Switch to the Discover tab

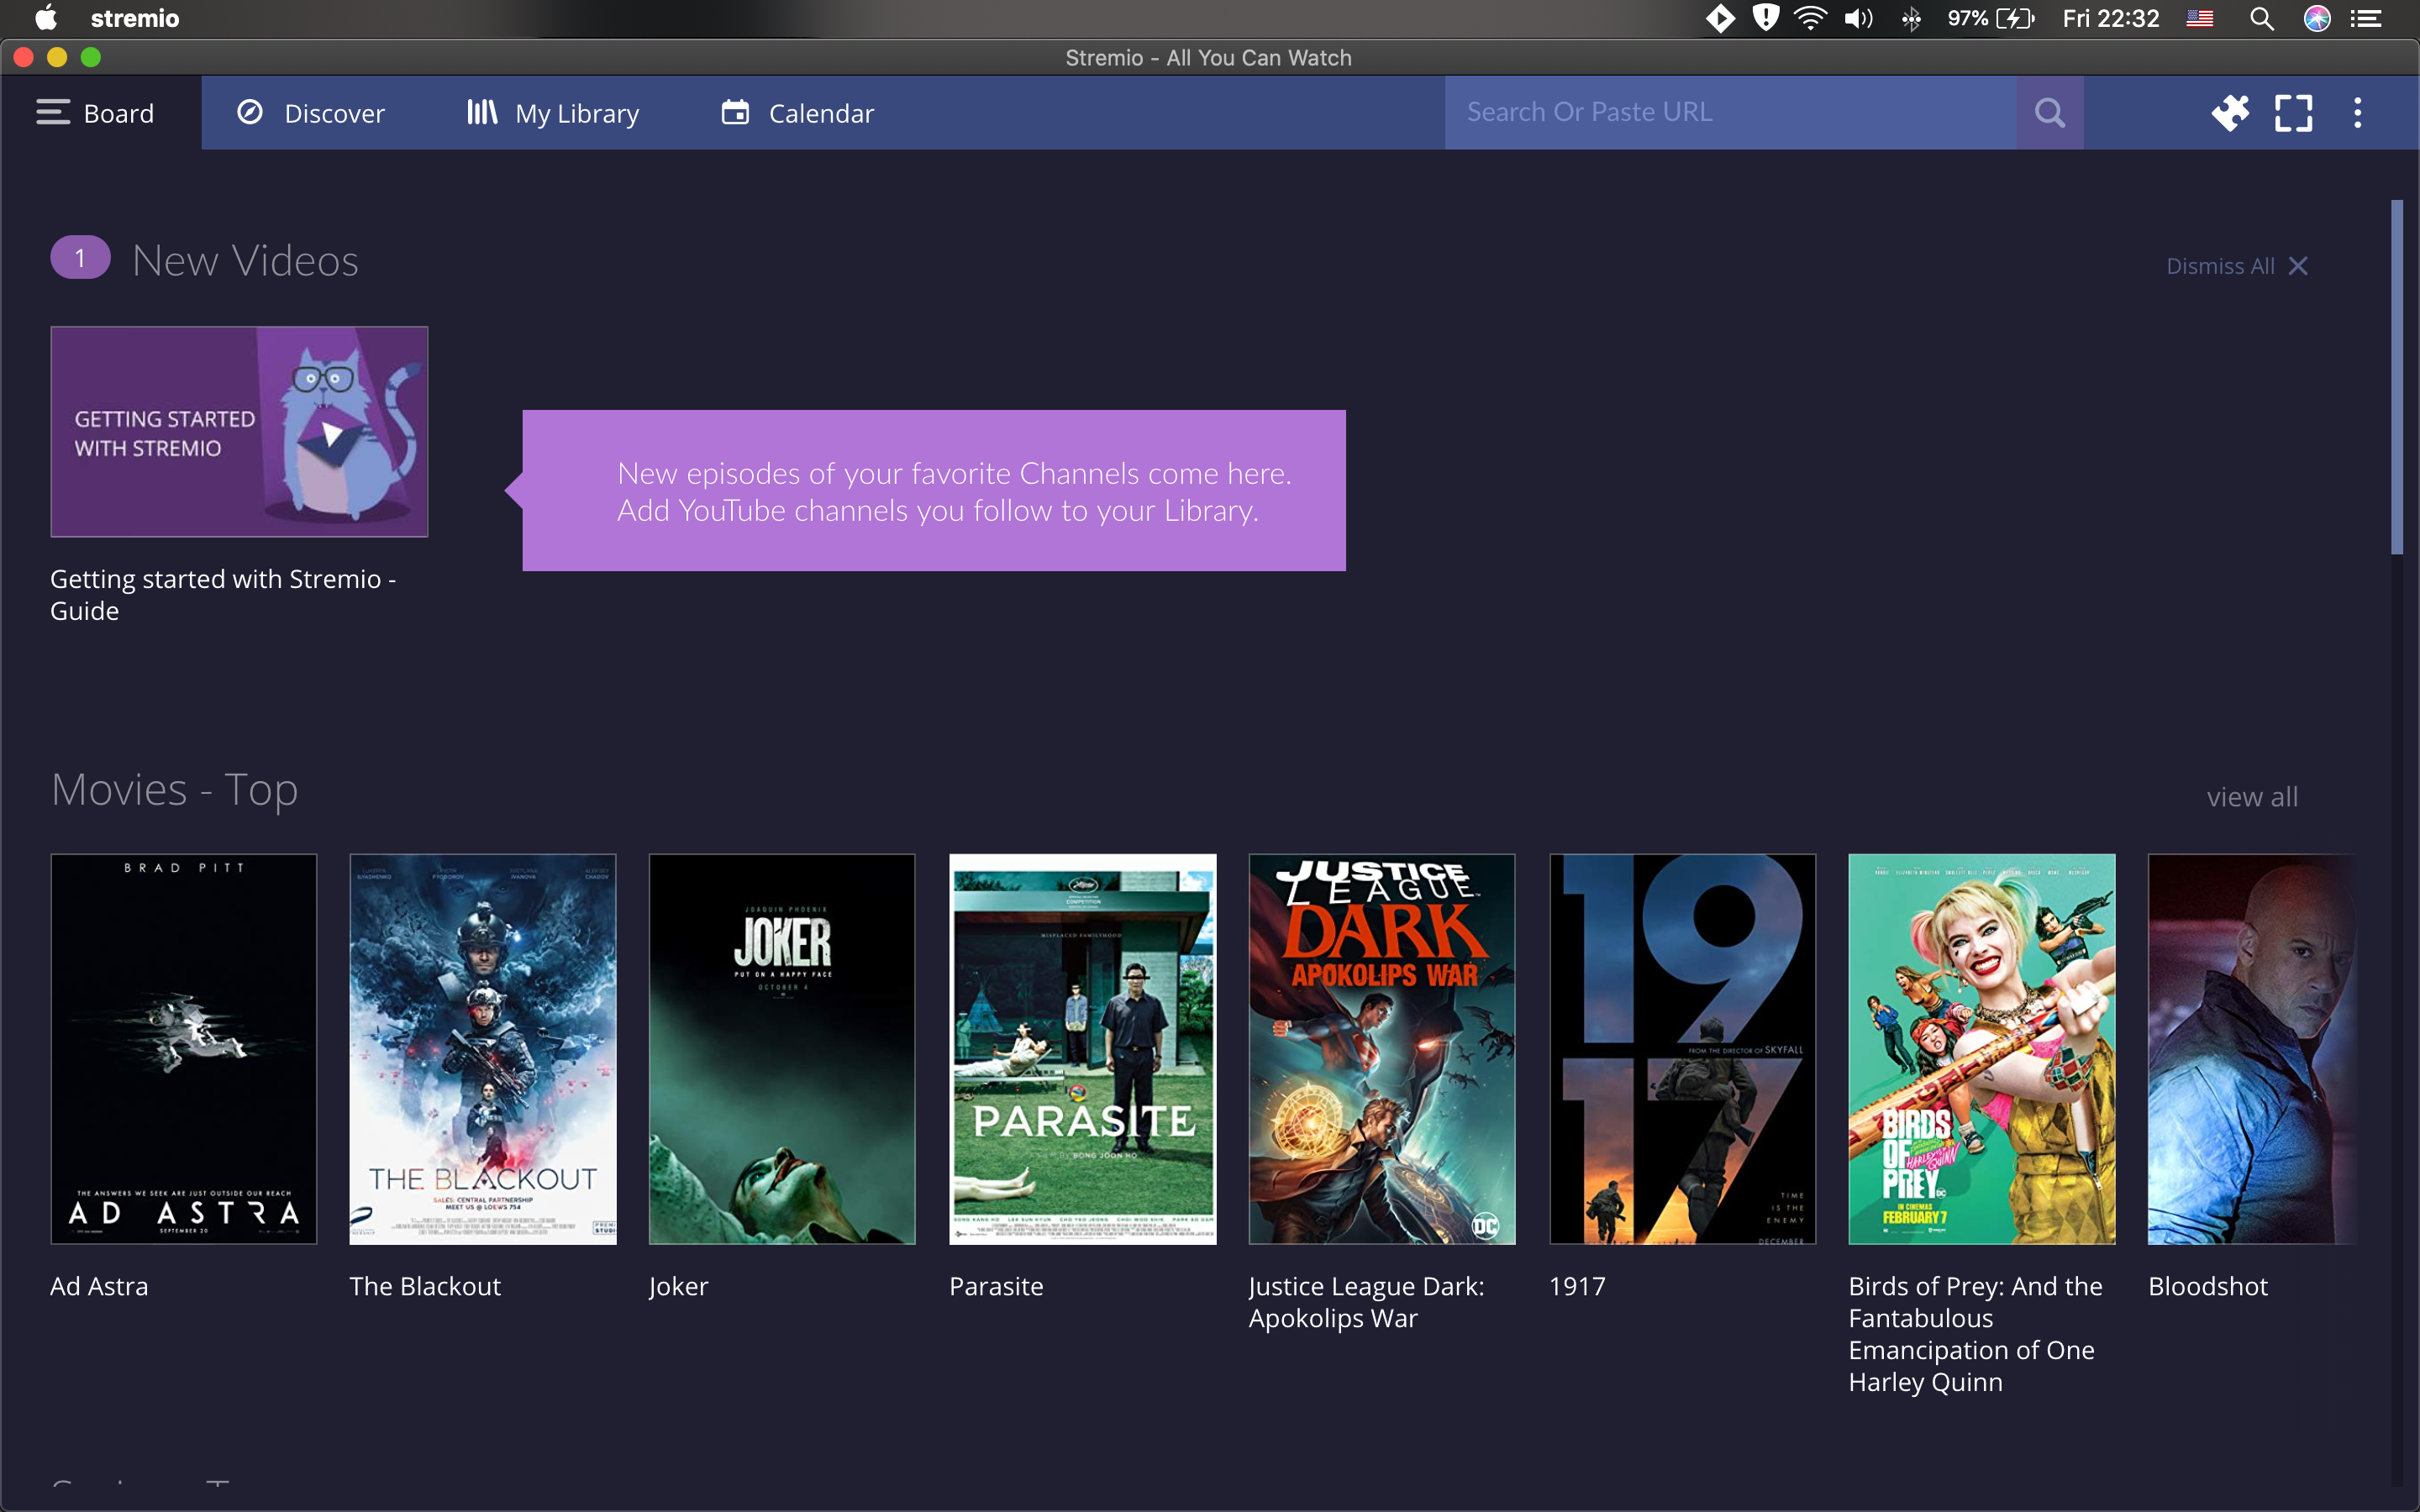pos(311,113)
